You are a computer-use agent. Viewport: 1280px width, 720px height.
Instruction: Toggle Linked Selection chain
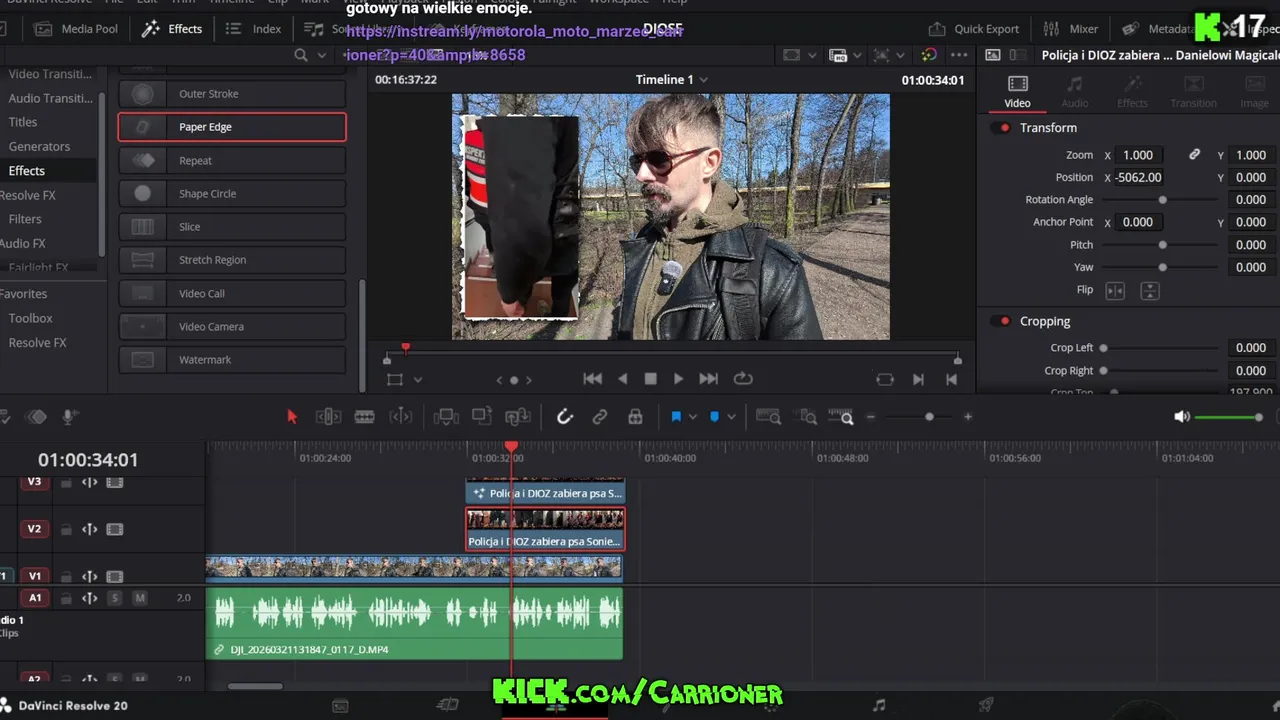pos(600,417)
